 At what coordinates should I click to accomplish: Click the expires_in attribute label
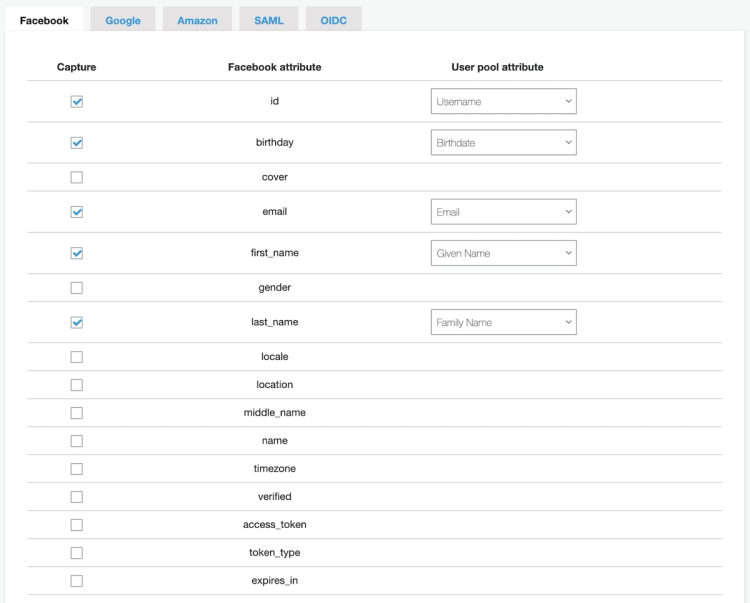pos(275,581)
